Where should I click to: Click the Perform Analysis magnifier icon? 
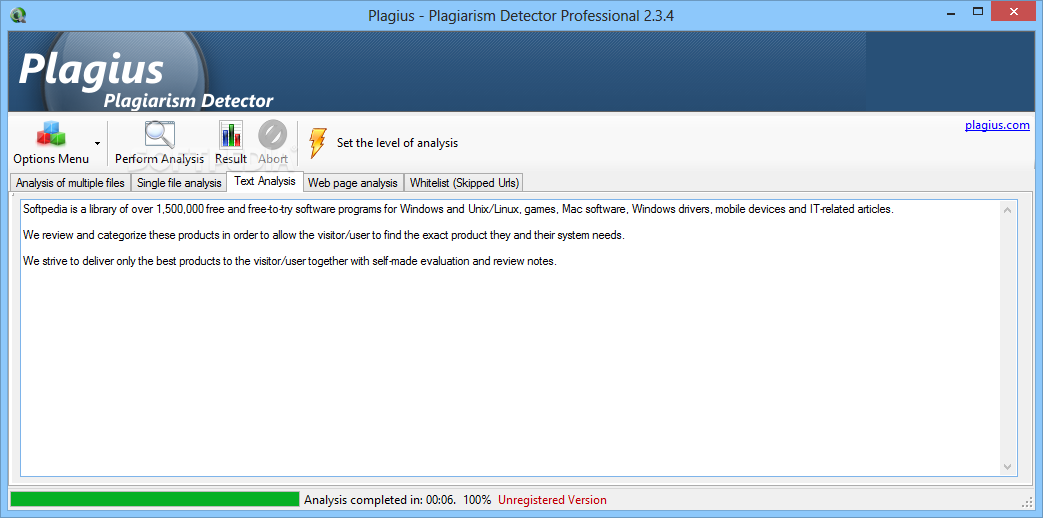[160, 135]
